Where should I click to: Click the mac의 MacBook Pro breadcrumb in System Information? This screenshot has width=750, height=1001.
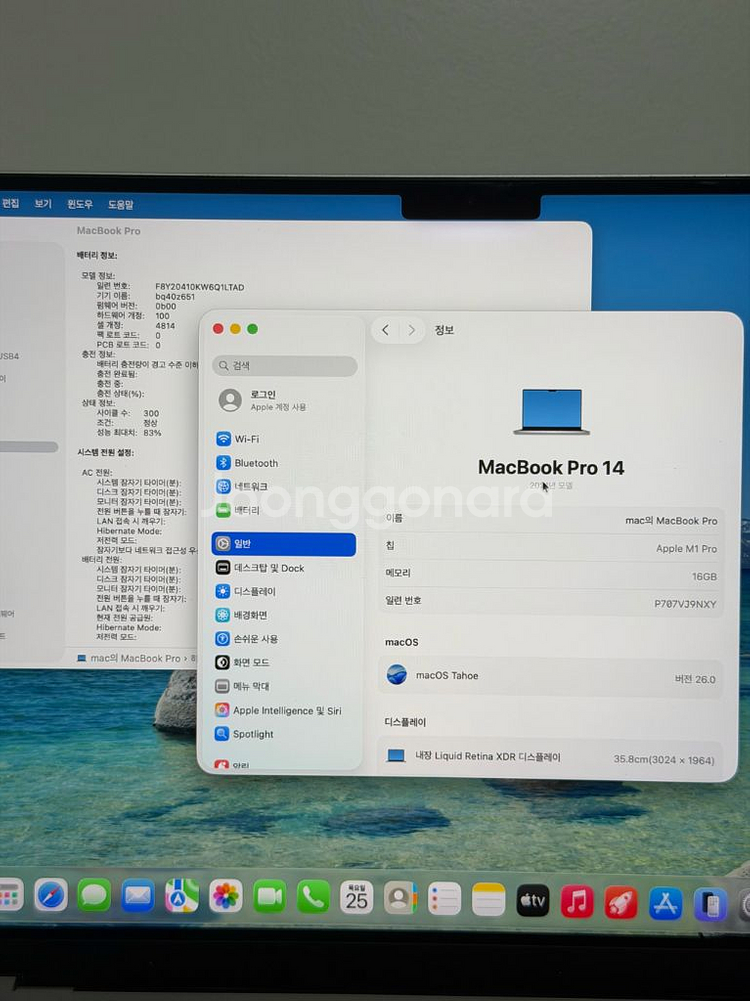pyautogui.click(x=135, y=658)
